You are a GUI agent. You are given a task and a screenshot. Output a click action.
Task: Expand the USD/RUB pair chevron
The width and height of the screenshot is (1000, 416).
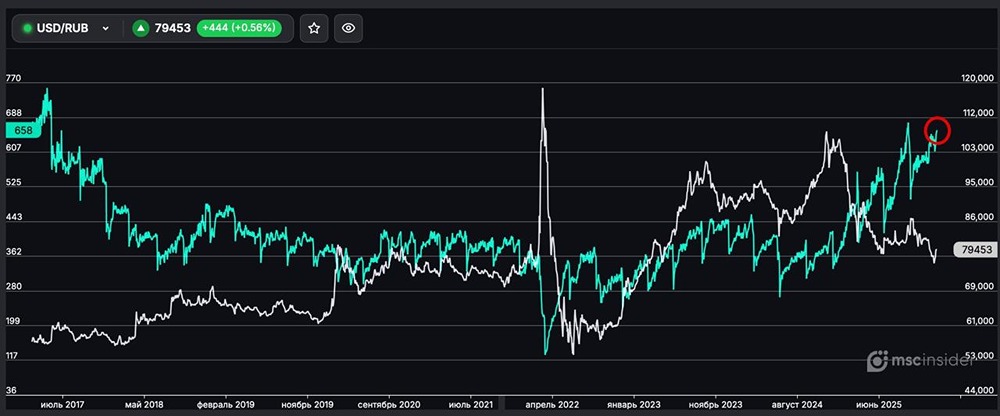[x=106, y=29]
